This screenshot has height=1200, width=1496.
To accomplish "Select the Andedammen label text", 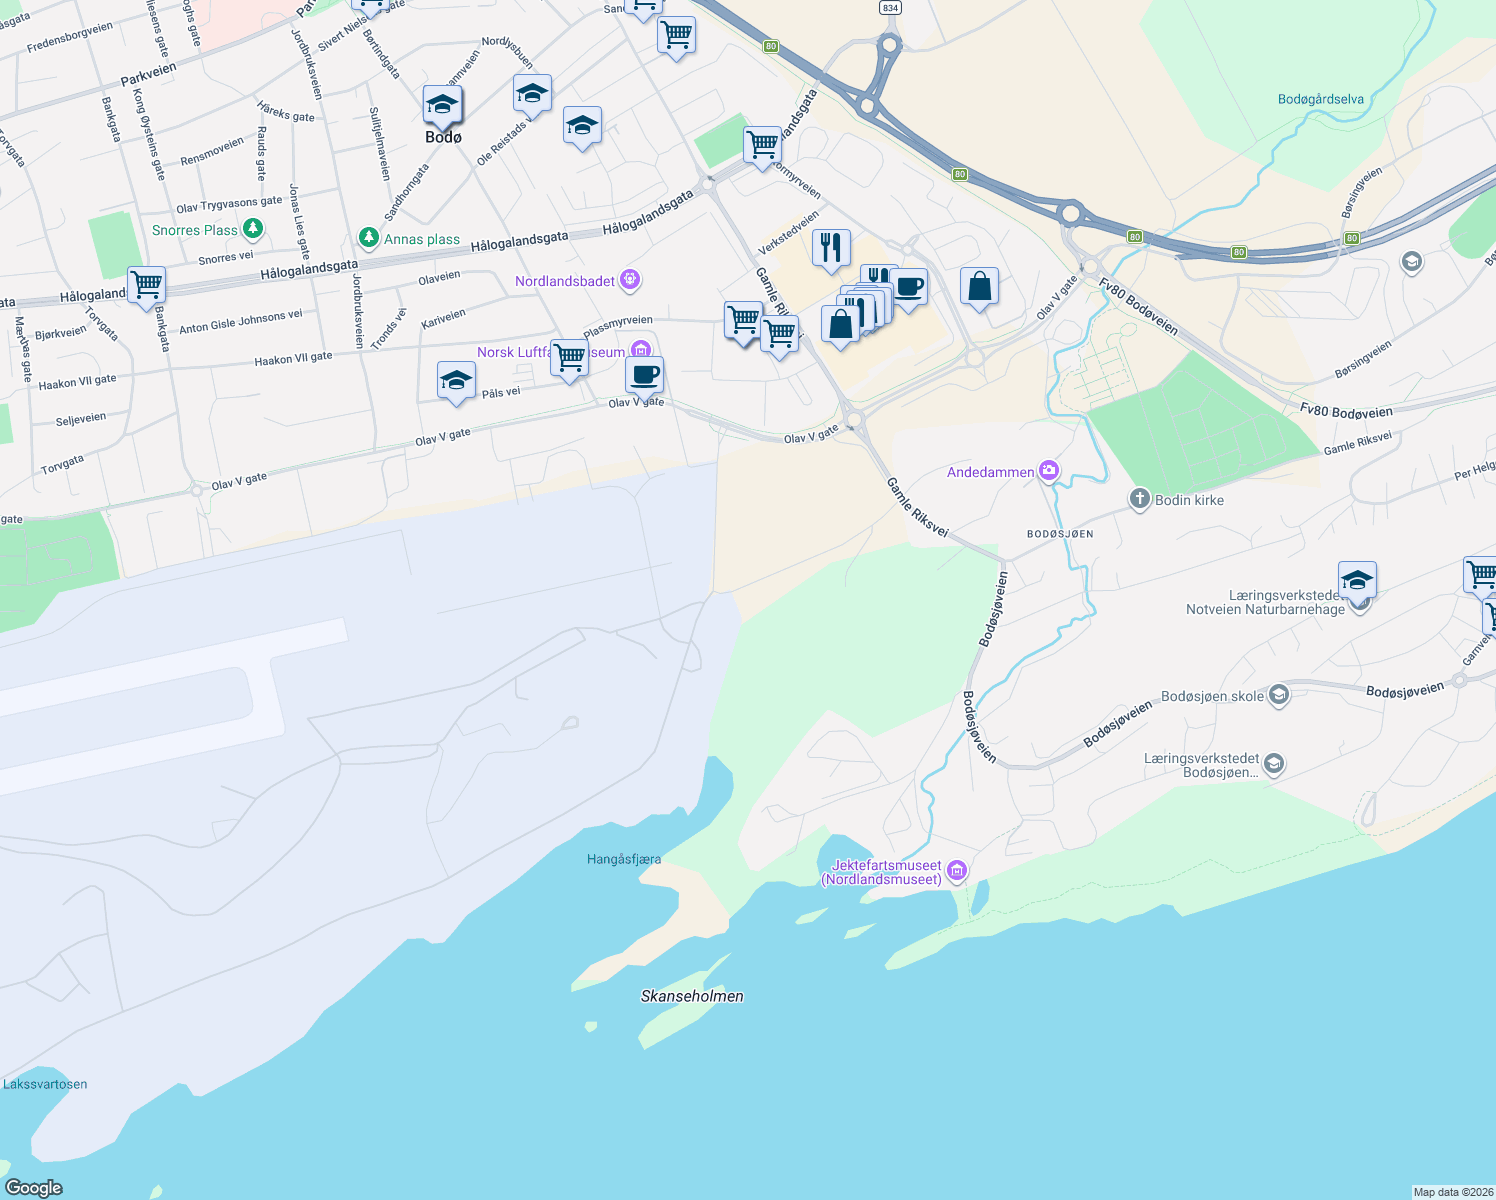I will [x=991, y=472].
